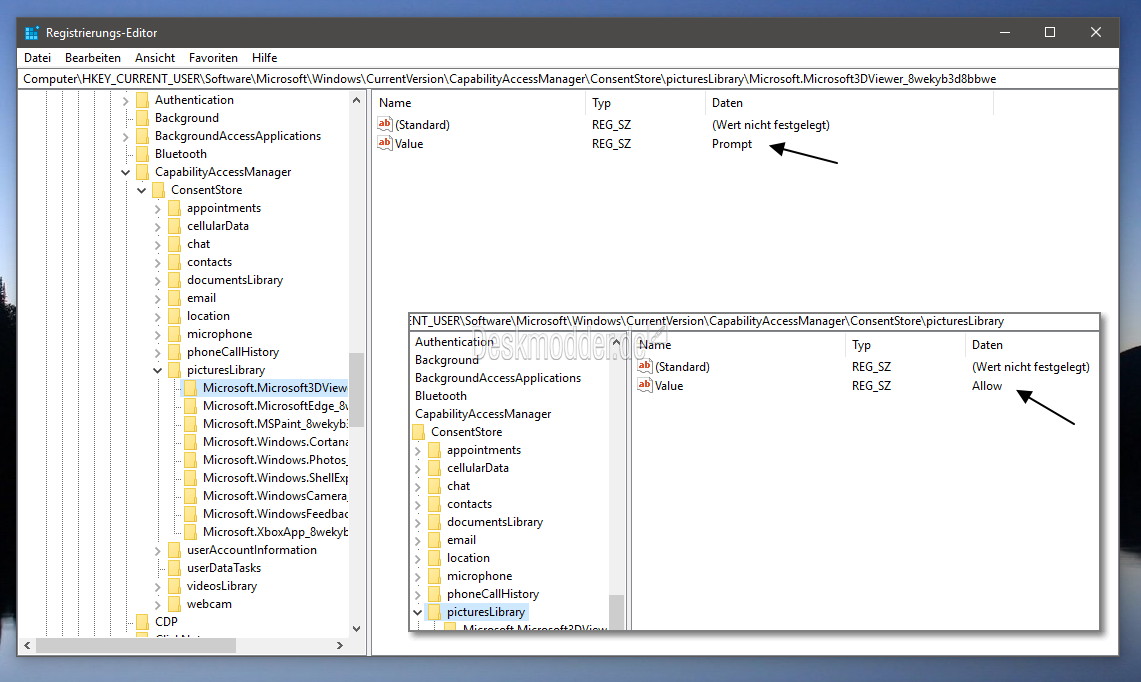Click the Microsoft.Windows.ShellExp folder icon
The width and height of the screenshot is (1141, 682).
(x=191, y=478)
